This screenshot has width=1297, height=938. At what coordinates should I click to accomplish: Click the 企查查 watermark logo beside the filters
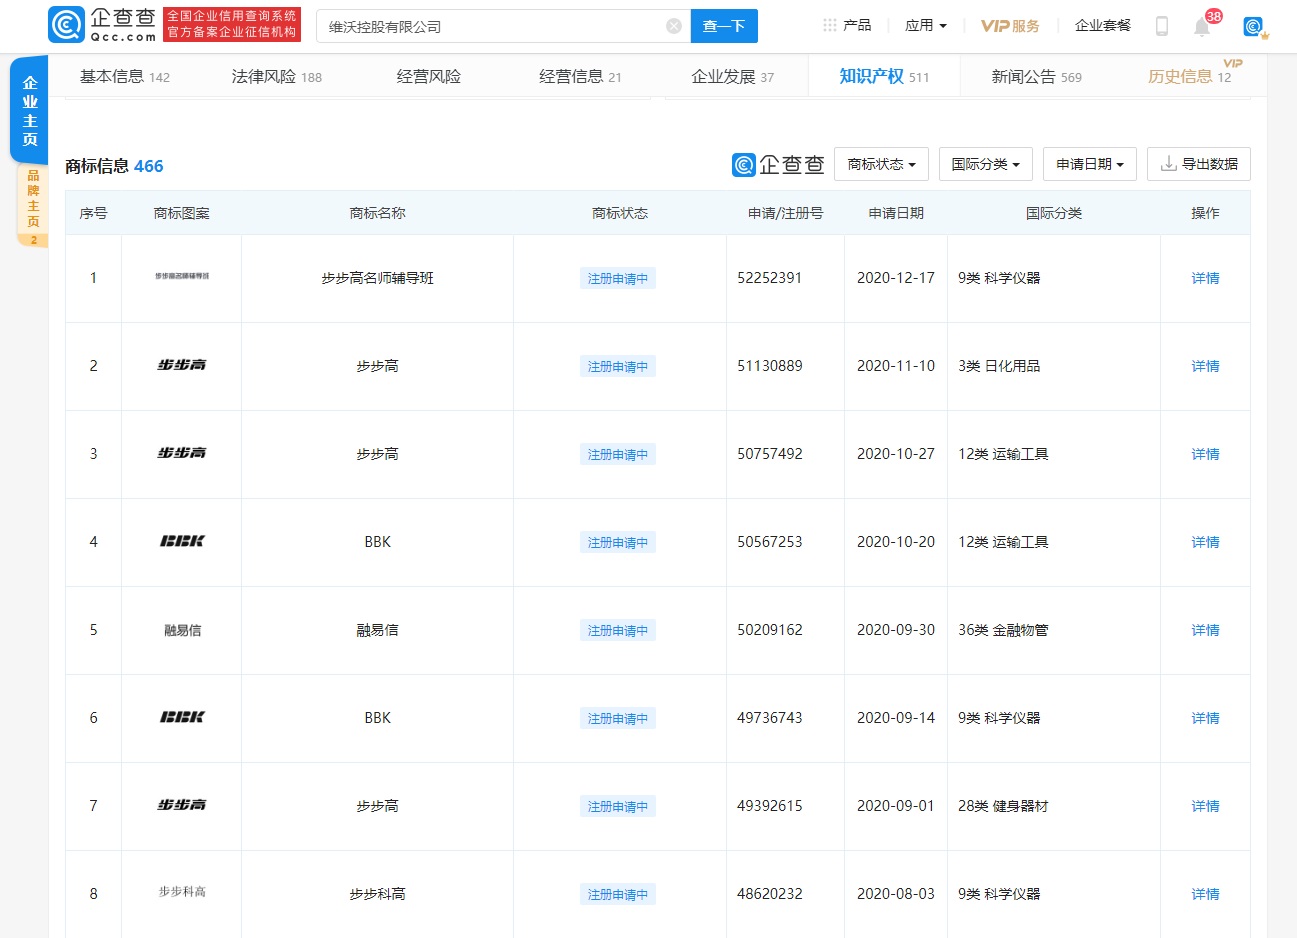(x=778, y=163)
